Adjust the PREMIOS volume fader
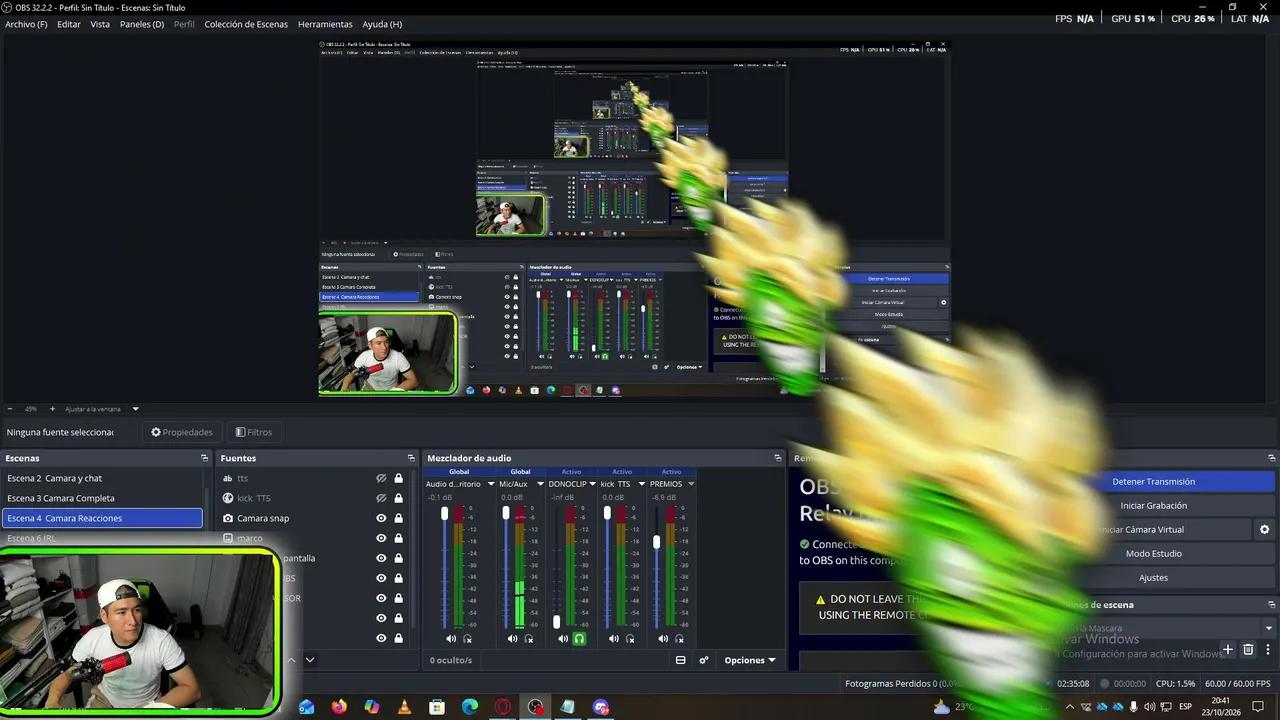 656,541
